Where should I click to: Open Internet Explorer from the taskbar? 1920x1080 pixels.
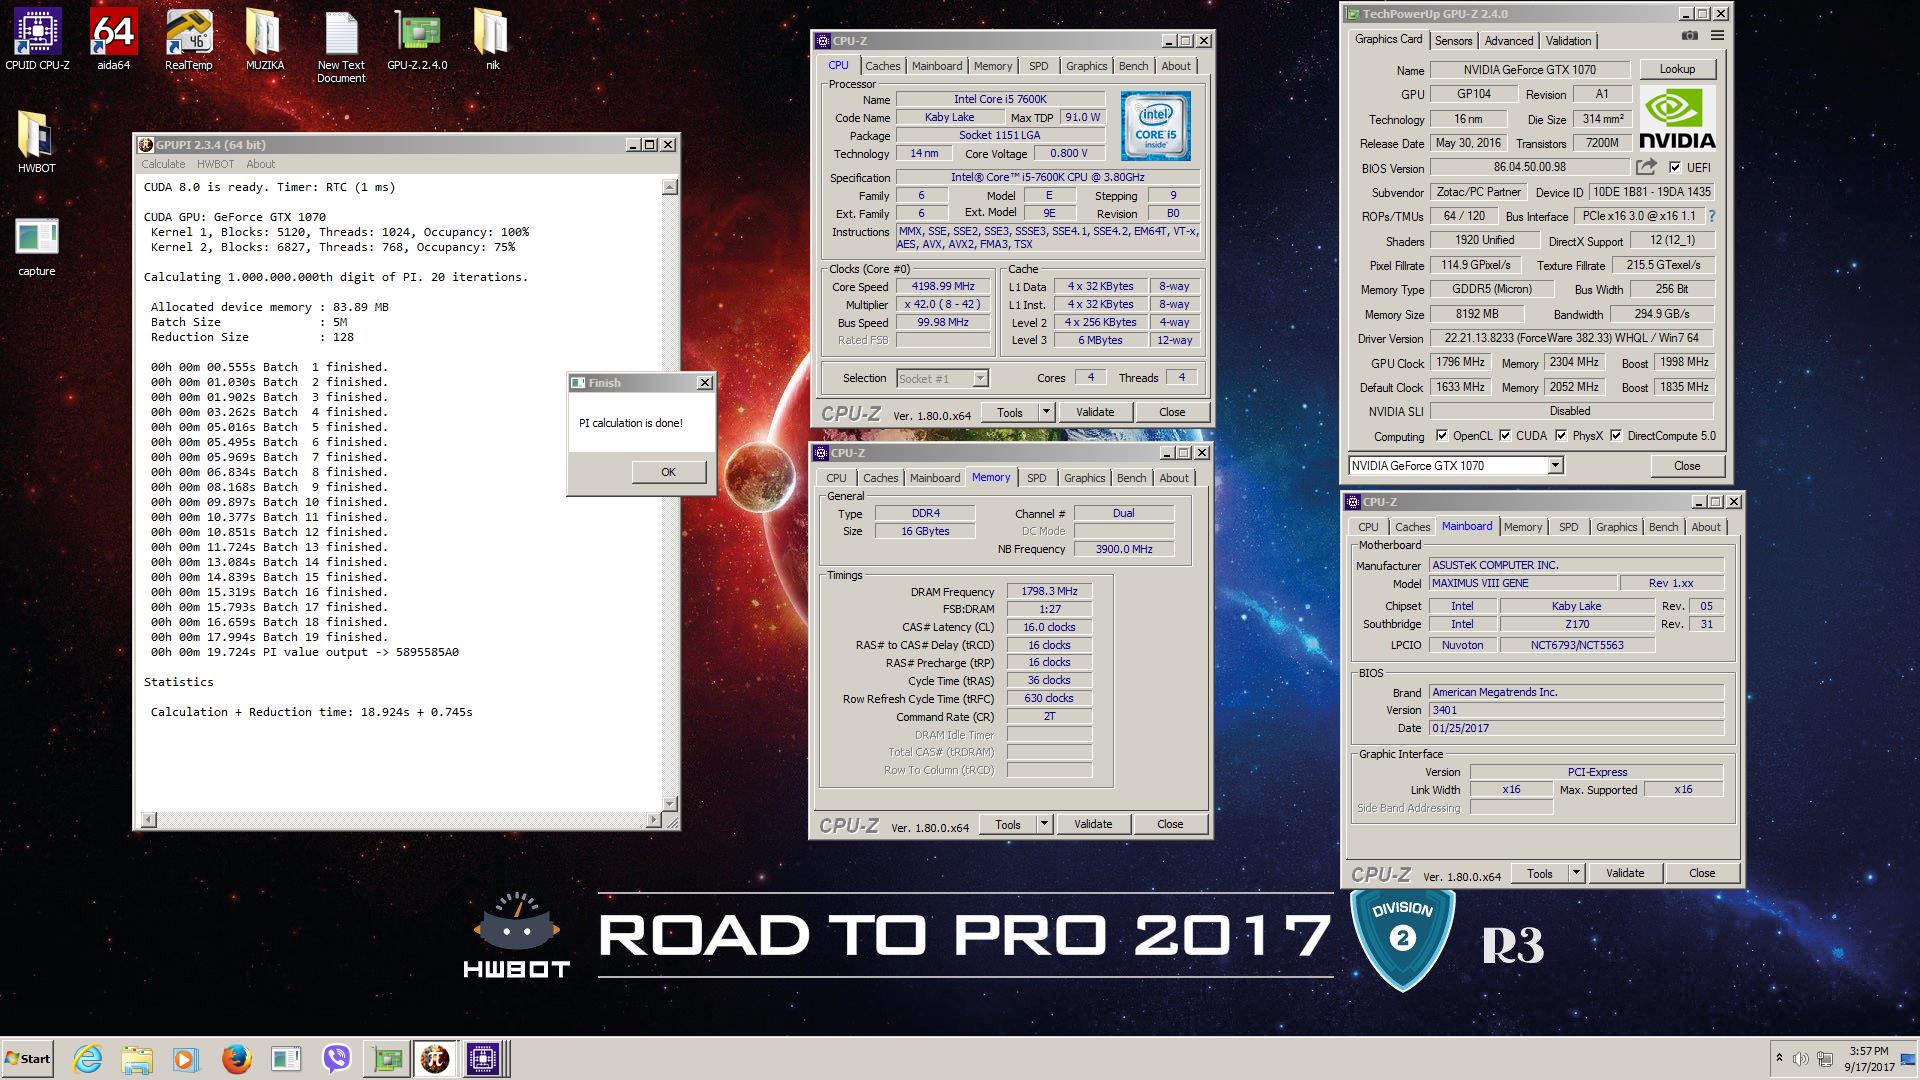coord(88,1059)
